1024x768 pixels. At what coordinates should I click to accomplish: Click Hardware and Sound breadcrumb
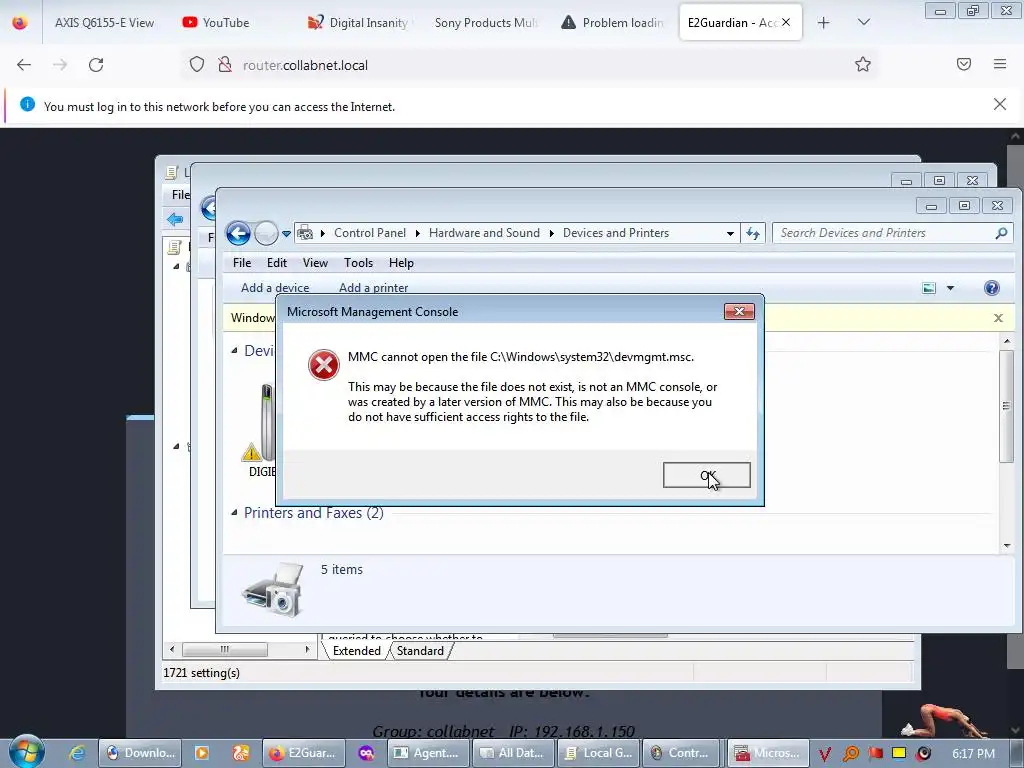[x=484, y=233]
